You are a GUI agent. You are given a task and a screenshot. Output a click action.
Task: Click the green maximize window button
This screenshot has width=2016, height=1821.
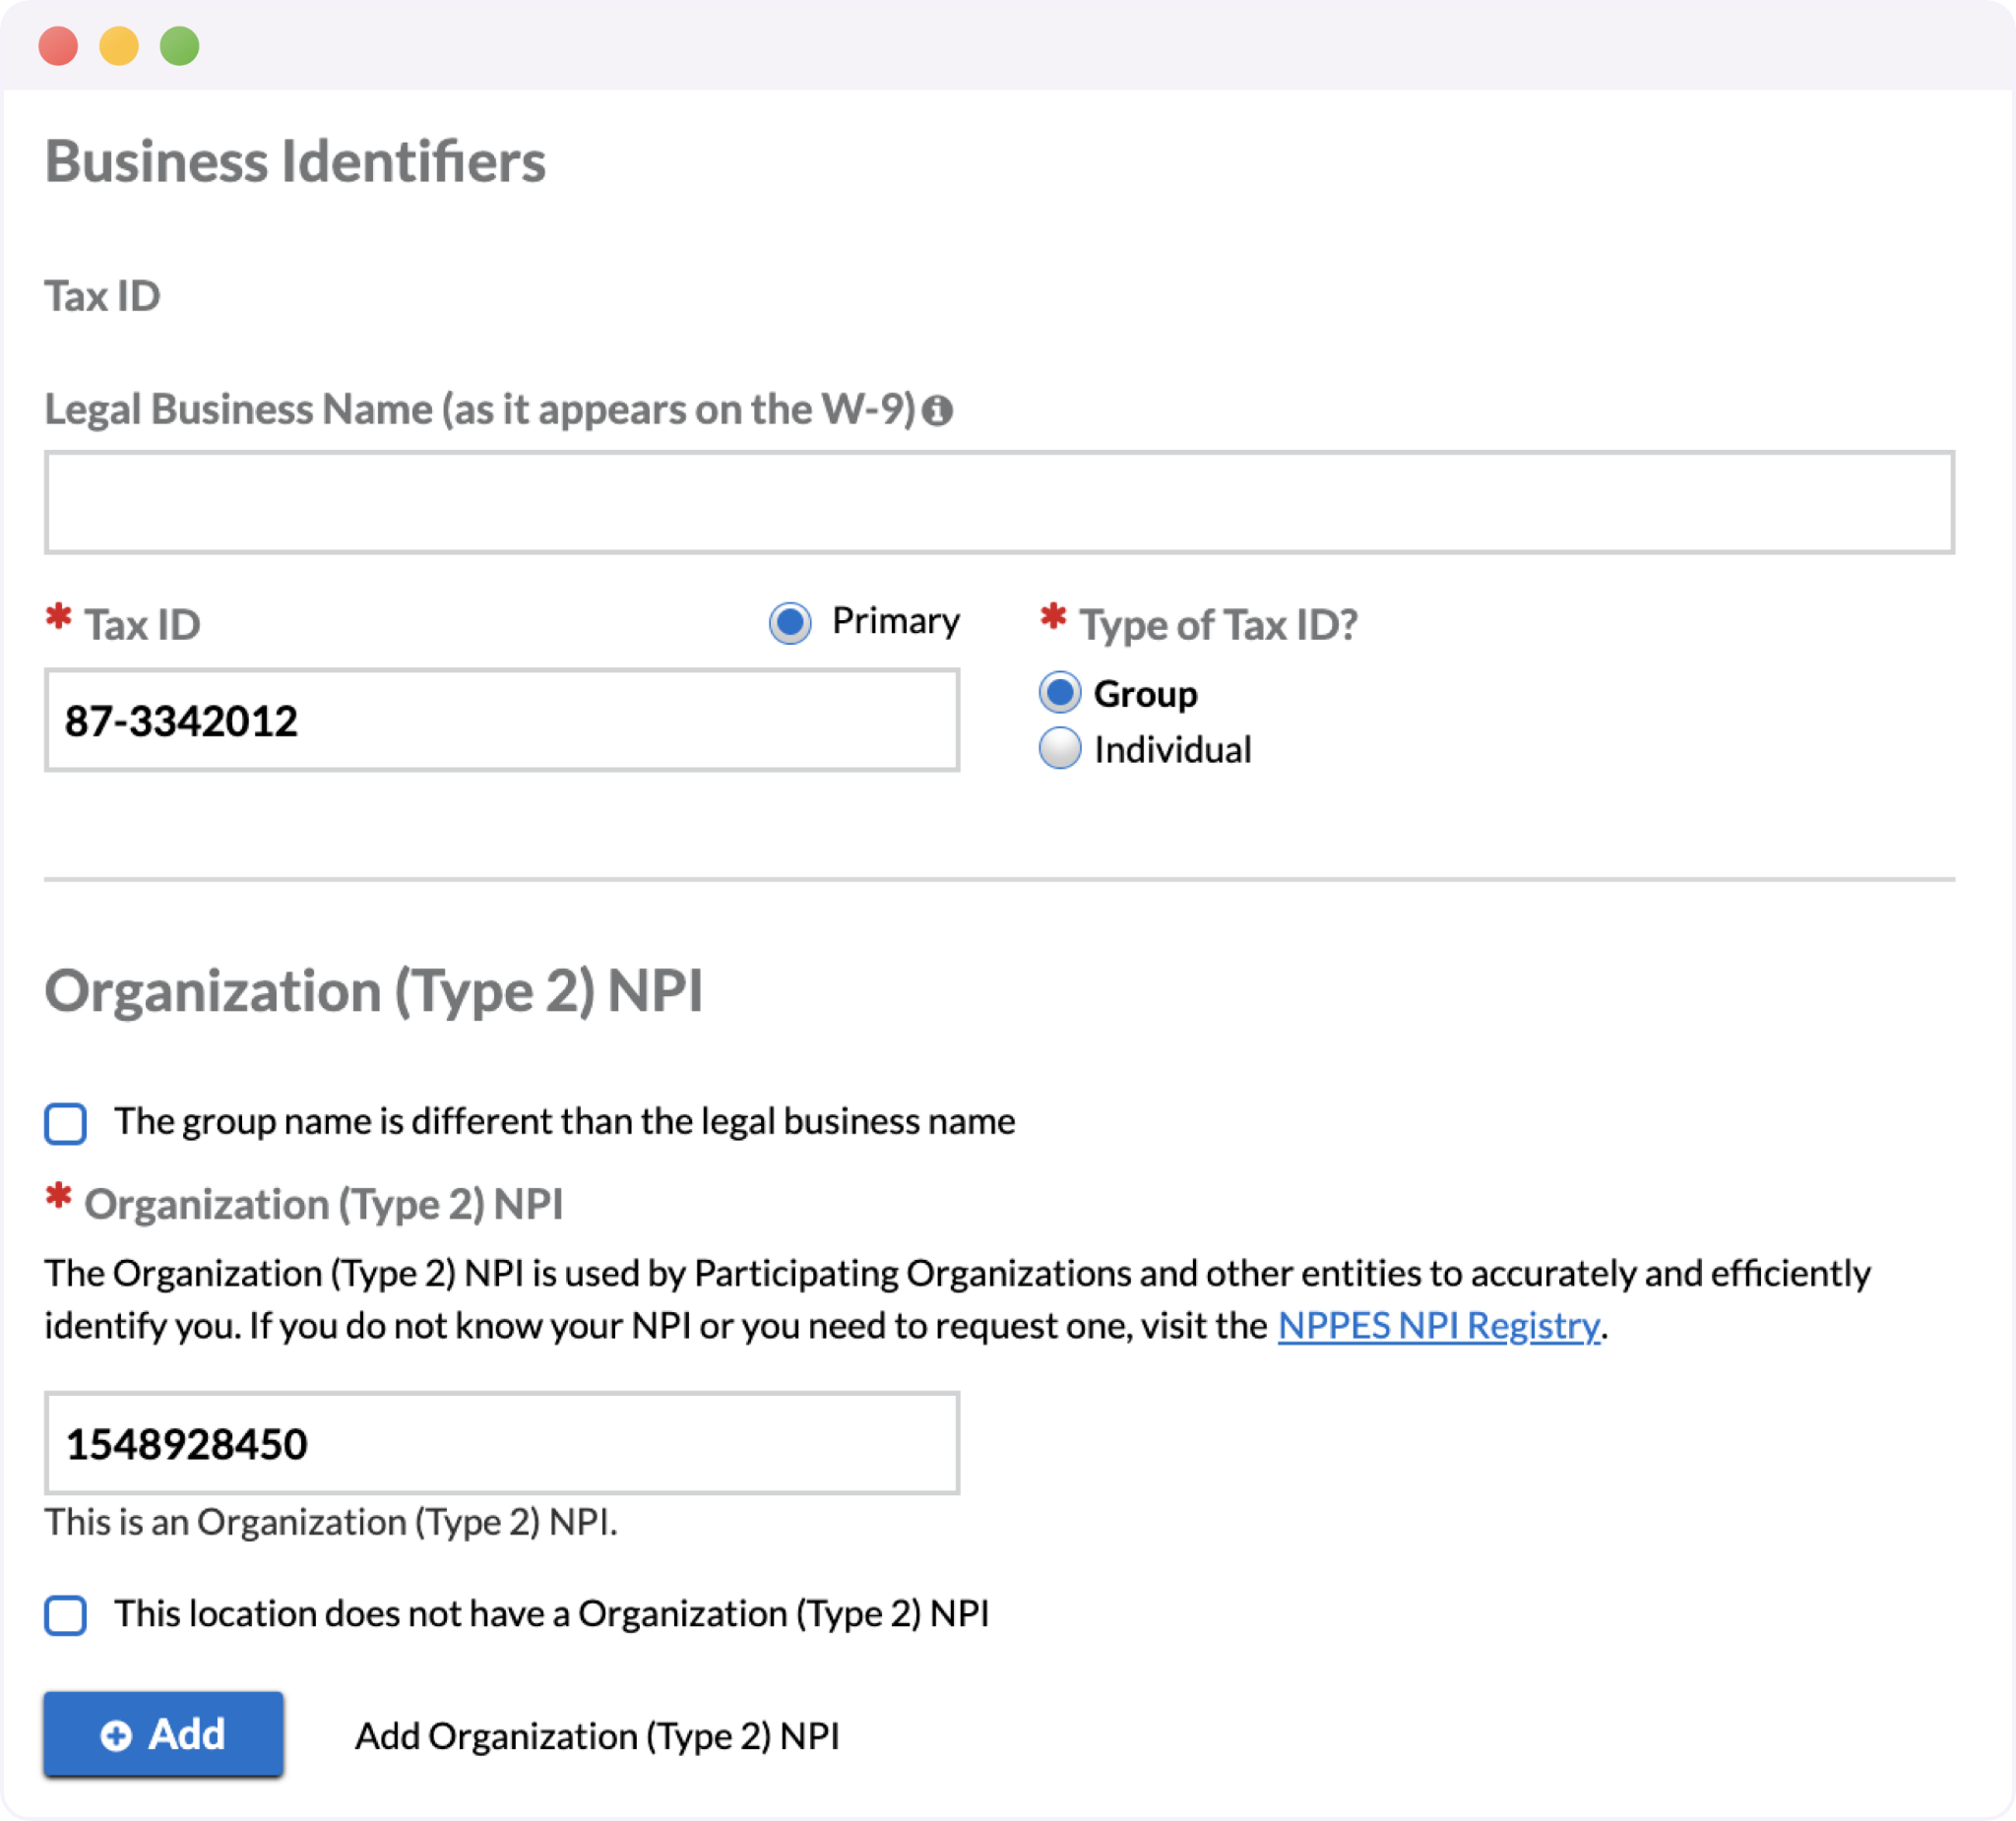pos(180,46)
